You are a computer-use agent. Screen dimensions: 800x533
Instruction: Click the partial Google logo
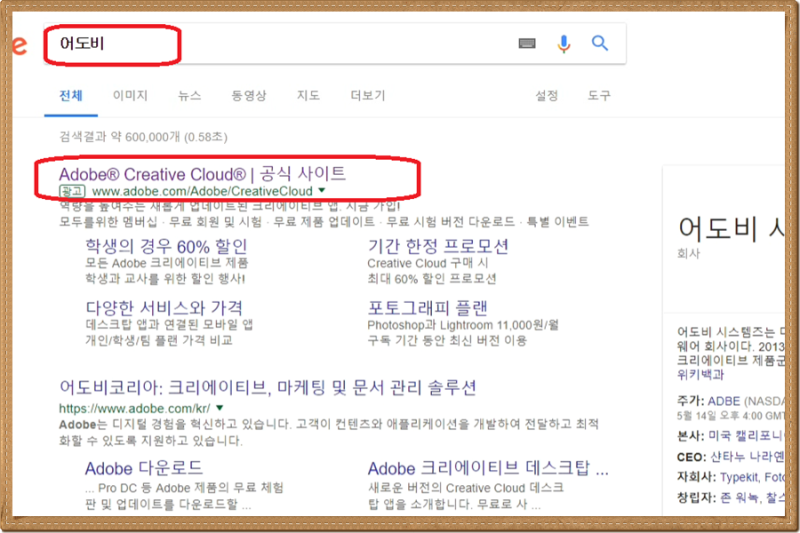click(x=19, y=46)
